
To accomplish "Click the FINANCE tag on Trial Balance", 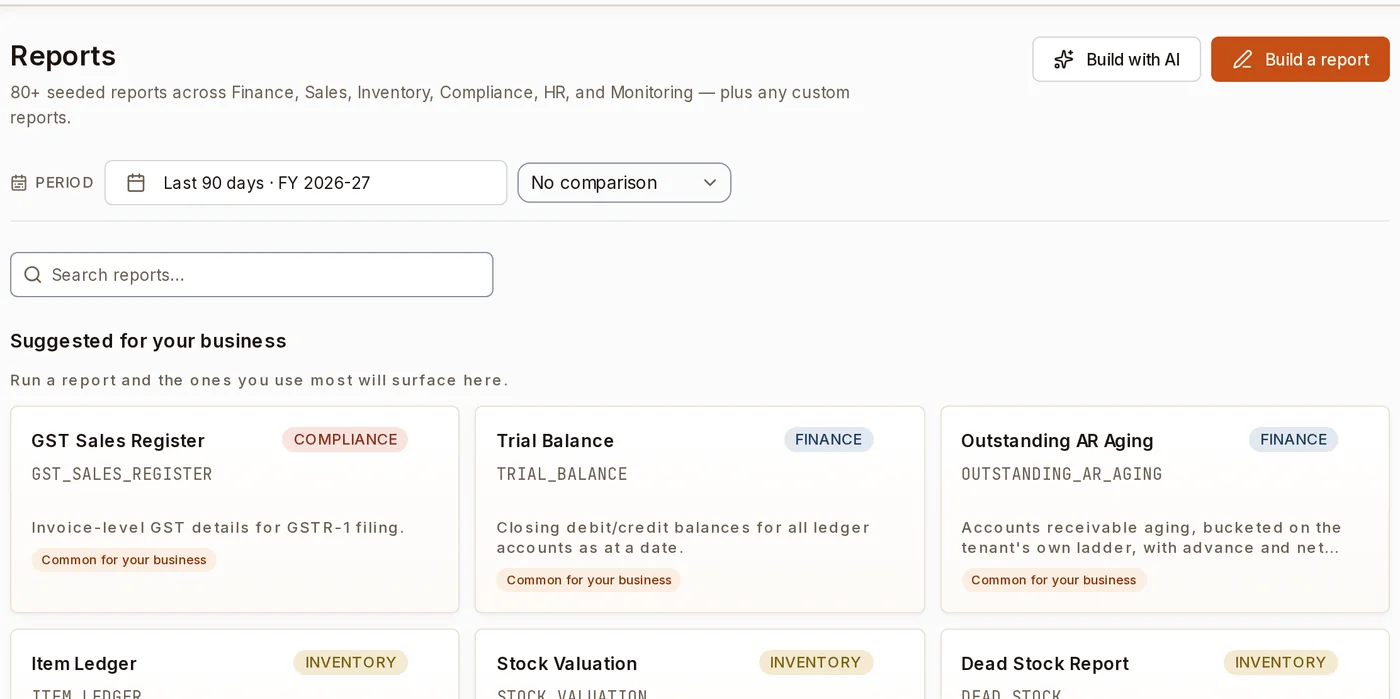I will coord(828,440).
